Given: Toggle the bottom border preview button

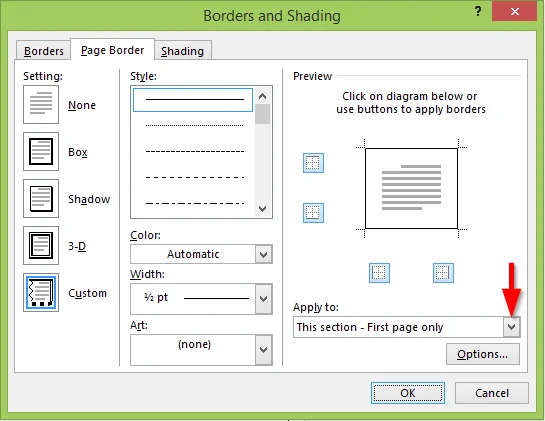Looking at the screenshot, I should click(x=313, y=213).
